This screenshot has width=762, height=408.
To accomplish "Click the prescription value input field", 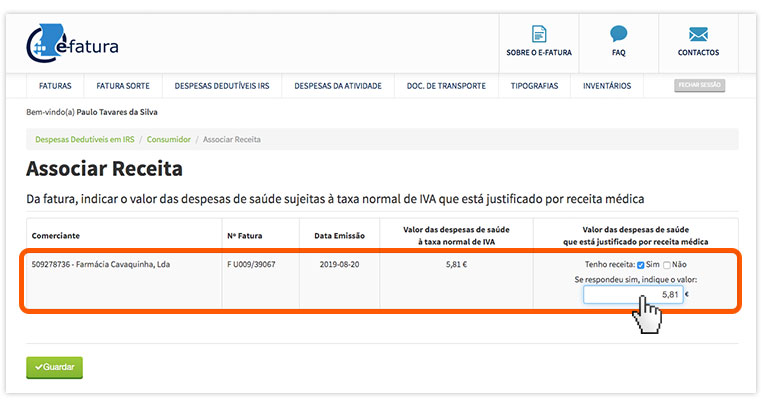I will tap(632, 294).
